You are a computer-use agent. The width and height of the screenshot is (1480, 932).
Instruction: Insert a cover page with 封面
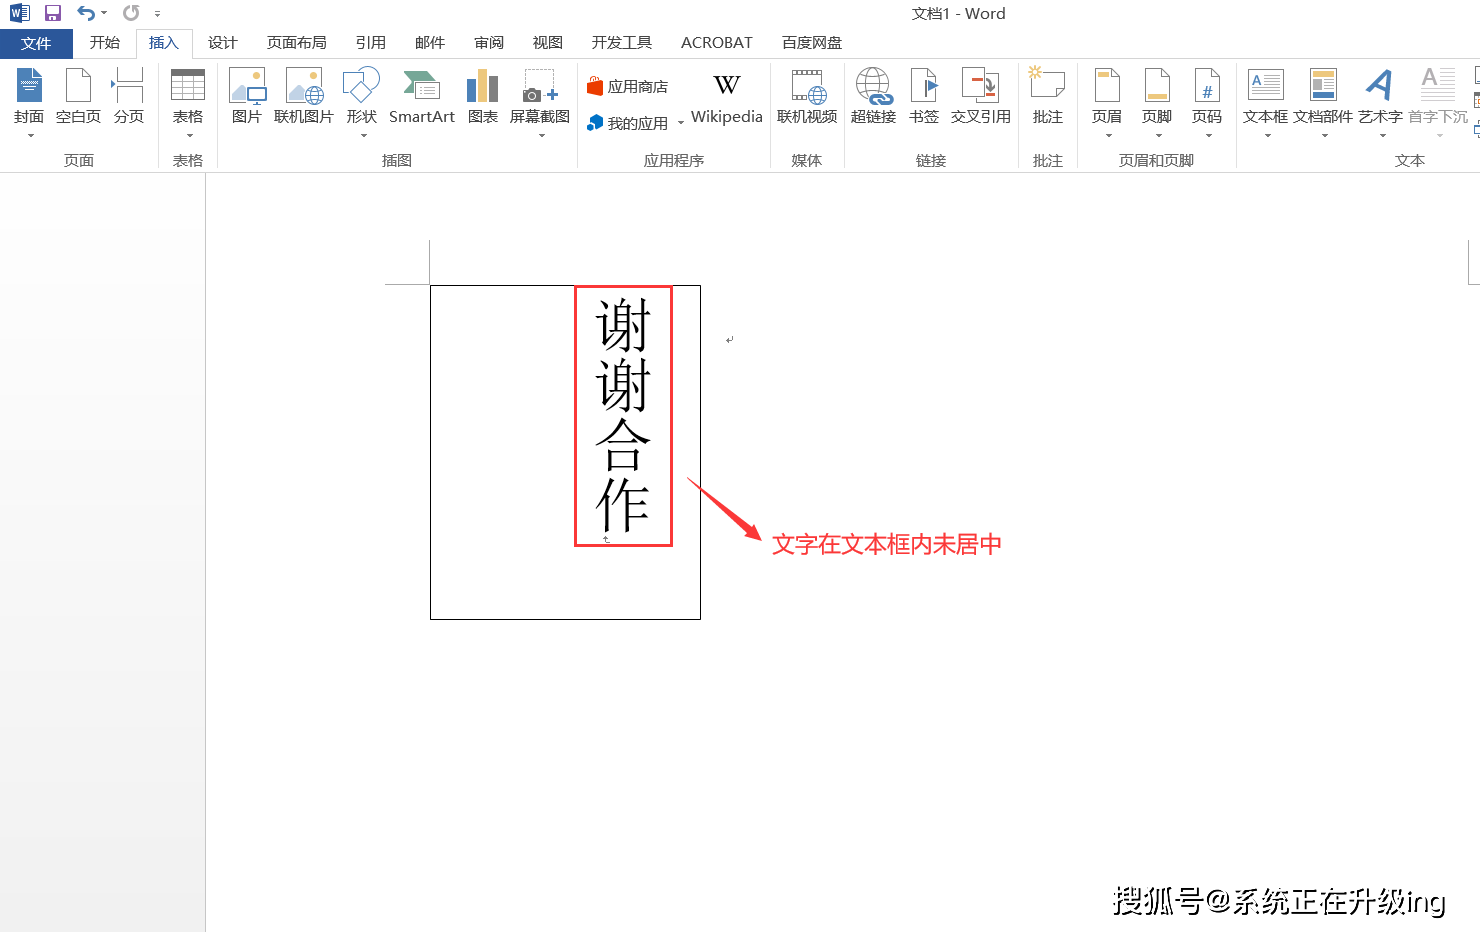(29, 102)
